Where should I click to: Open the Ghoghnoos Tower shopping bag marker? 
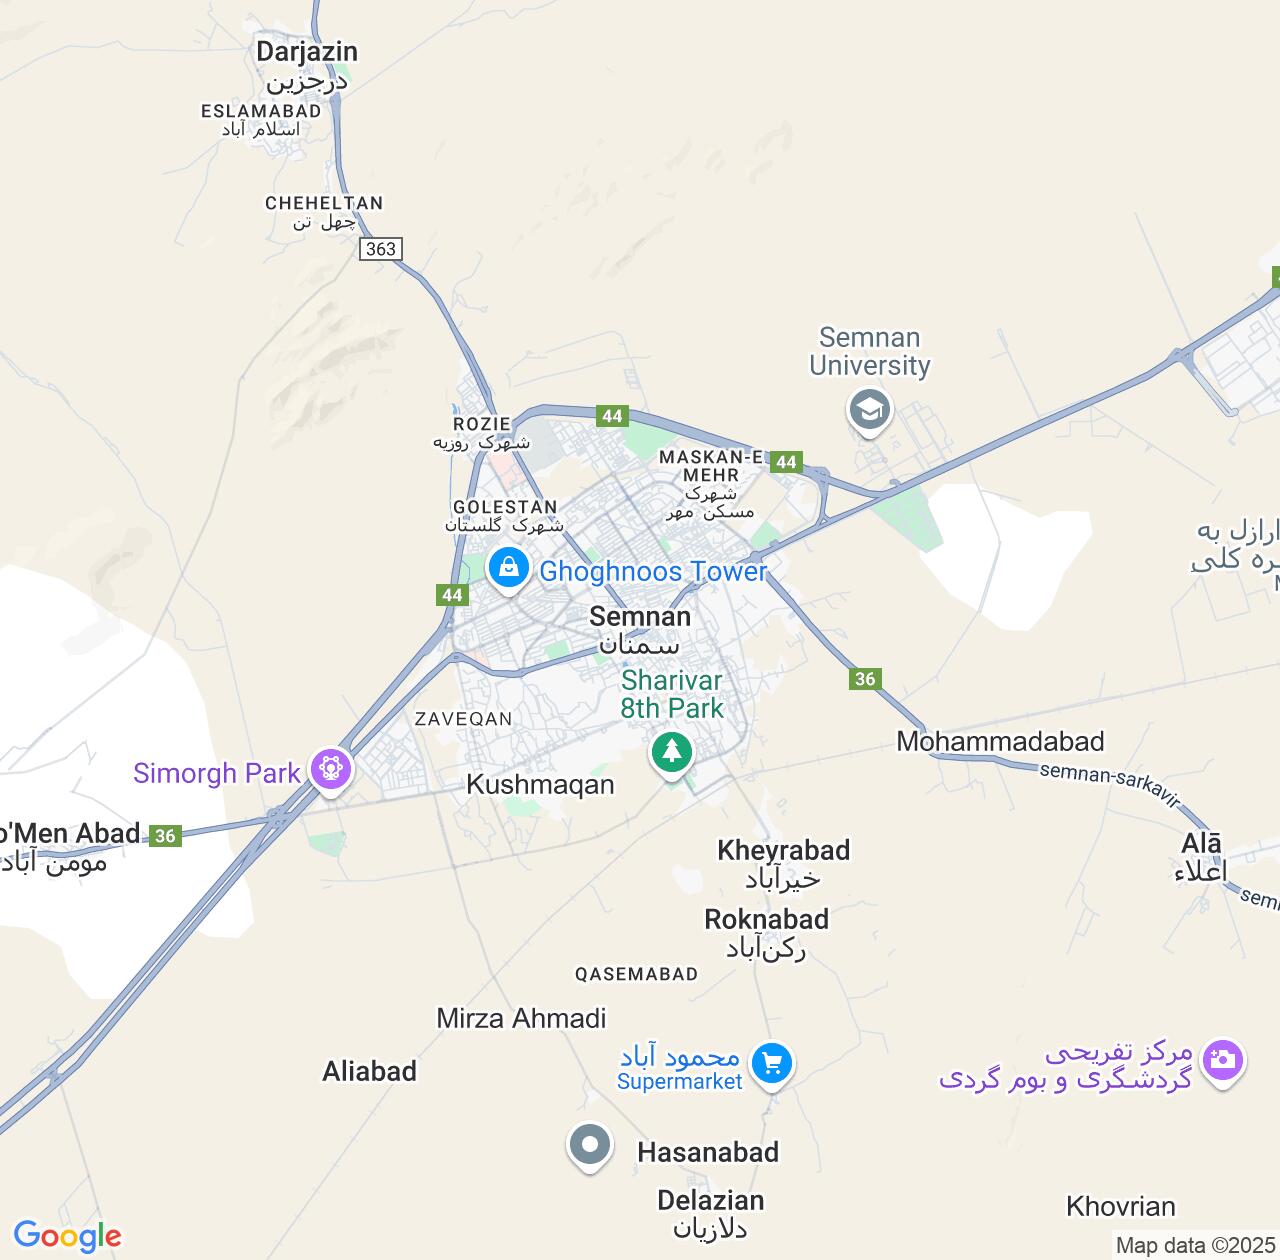508,570
